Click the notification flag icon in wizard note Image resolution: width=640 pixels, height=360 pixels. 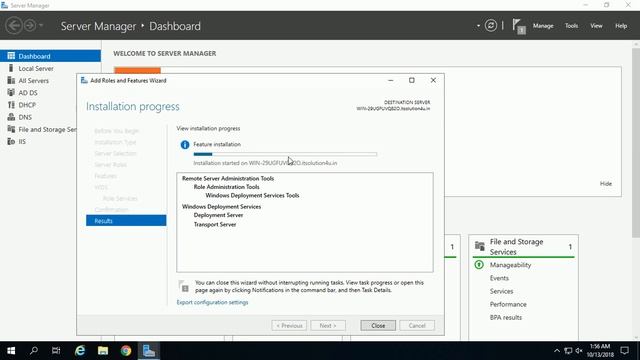tap(184, 286)
